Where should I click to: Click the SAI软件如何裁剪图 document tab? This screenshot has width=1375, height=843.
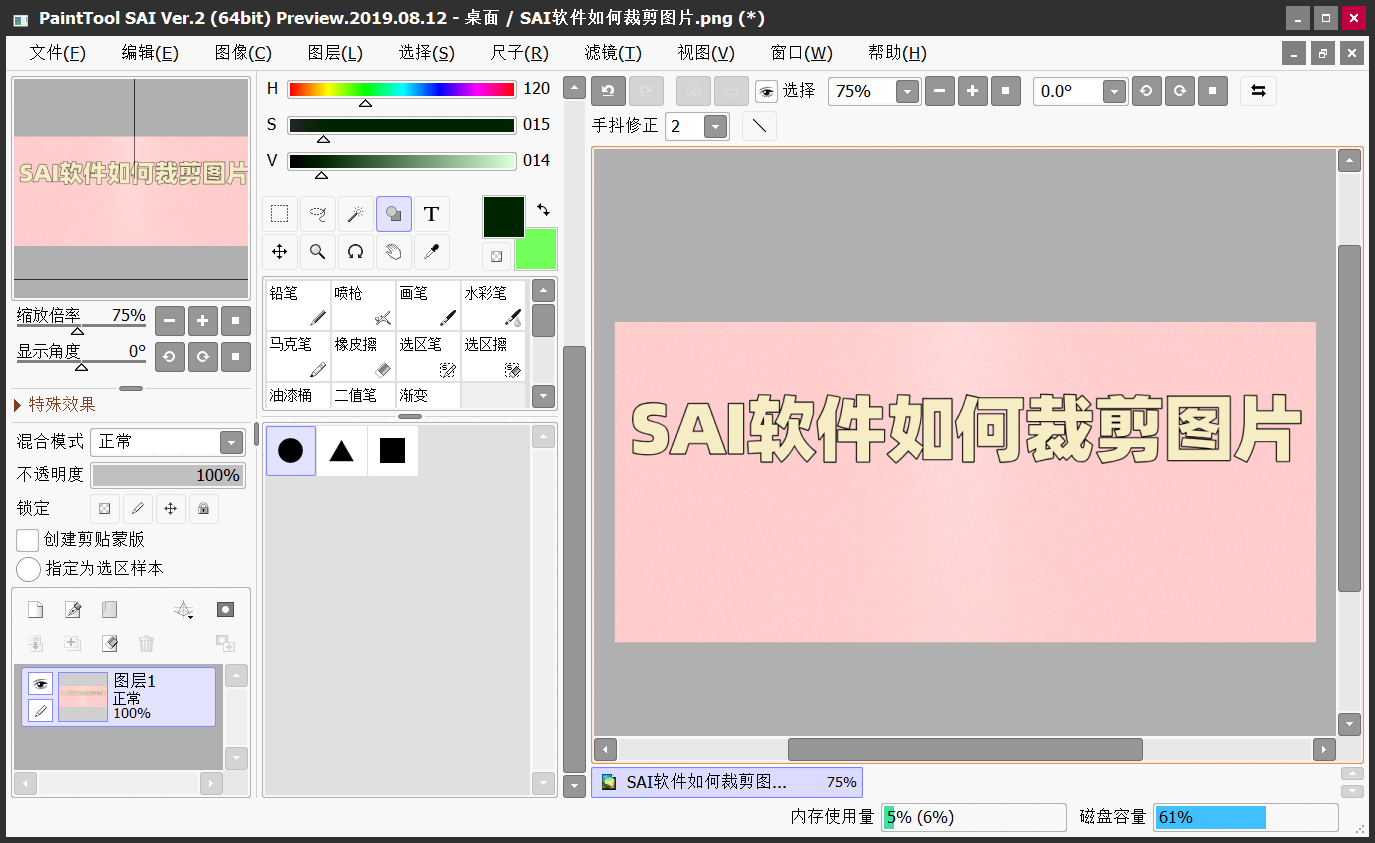tap(727, 782)
